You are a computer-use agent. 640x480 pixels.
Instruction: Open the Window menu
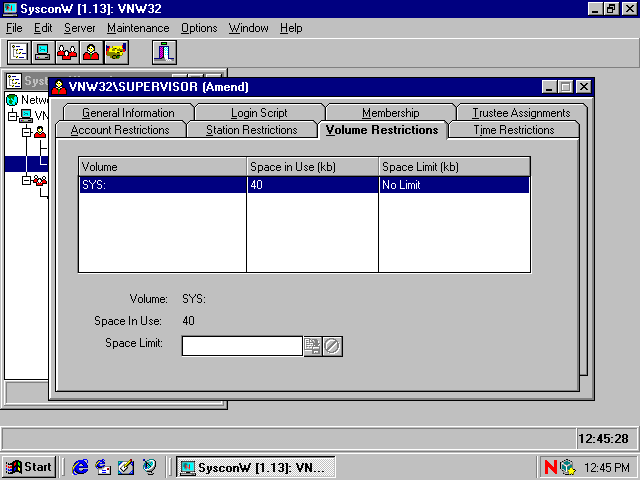249,28
